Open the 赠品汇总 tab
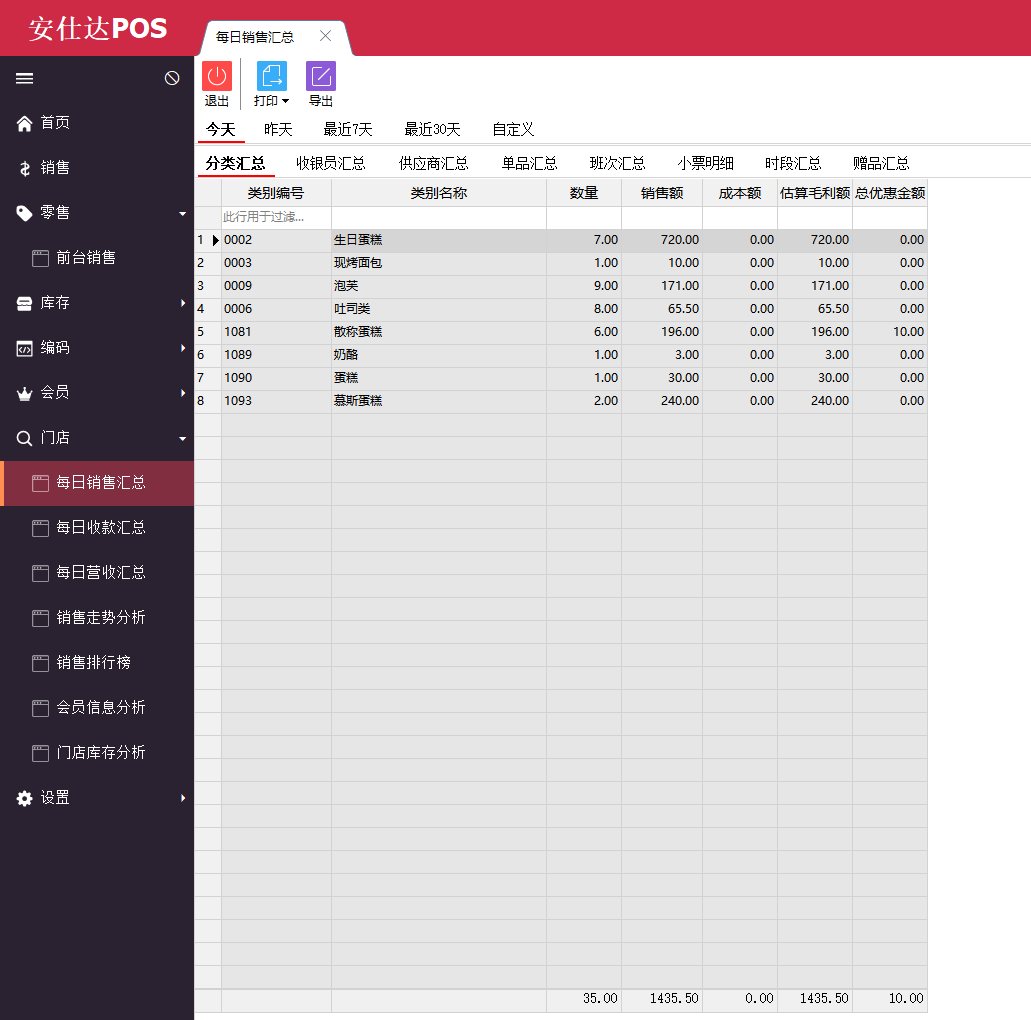Screen dimensions: 1031x1020 881,163
